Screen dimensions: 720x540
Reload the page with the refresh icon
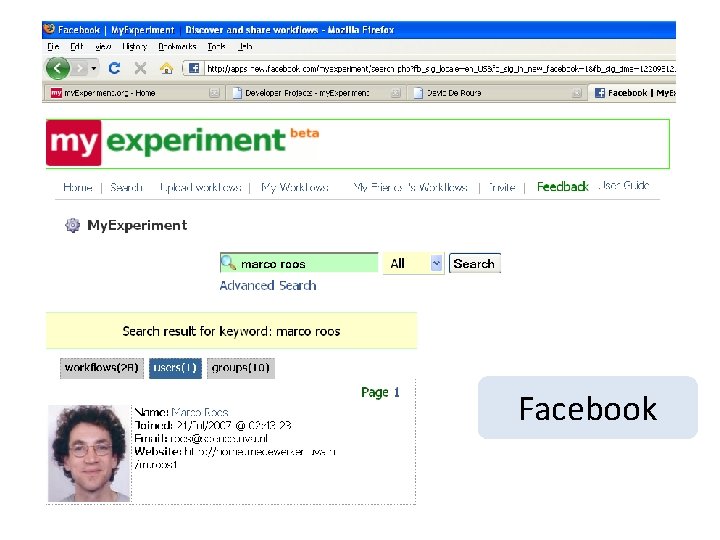coord(114,68)
